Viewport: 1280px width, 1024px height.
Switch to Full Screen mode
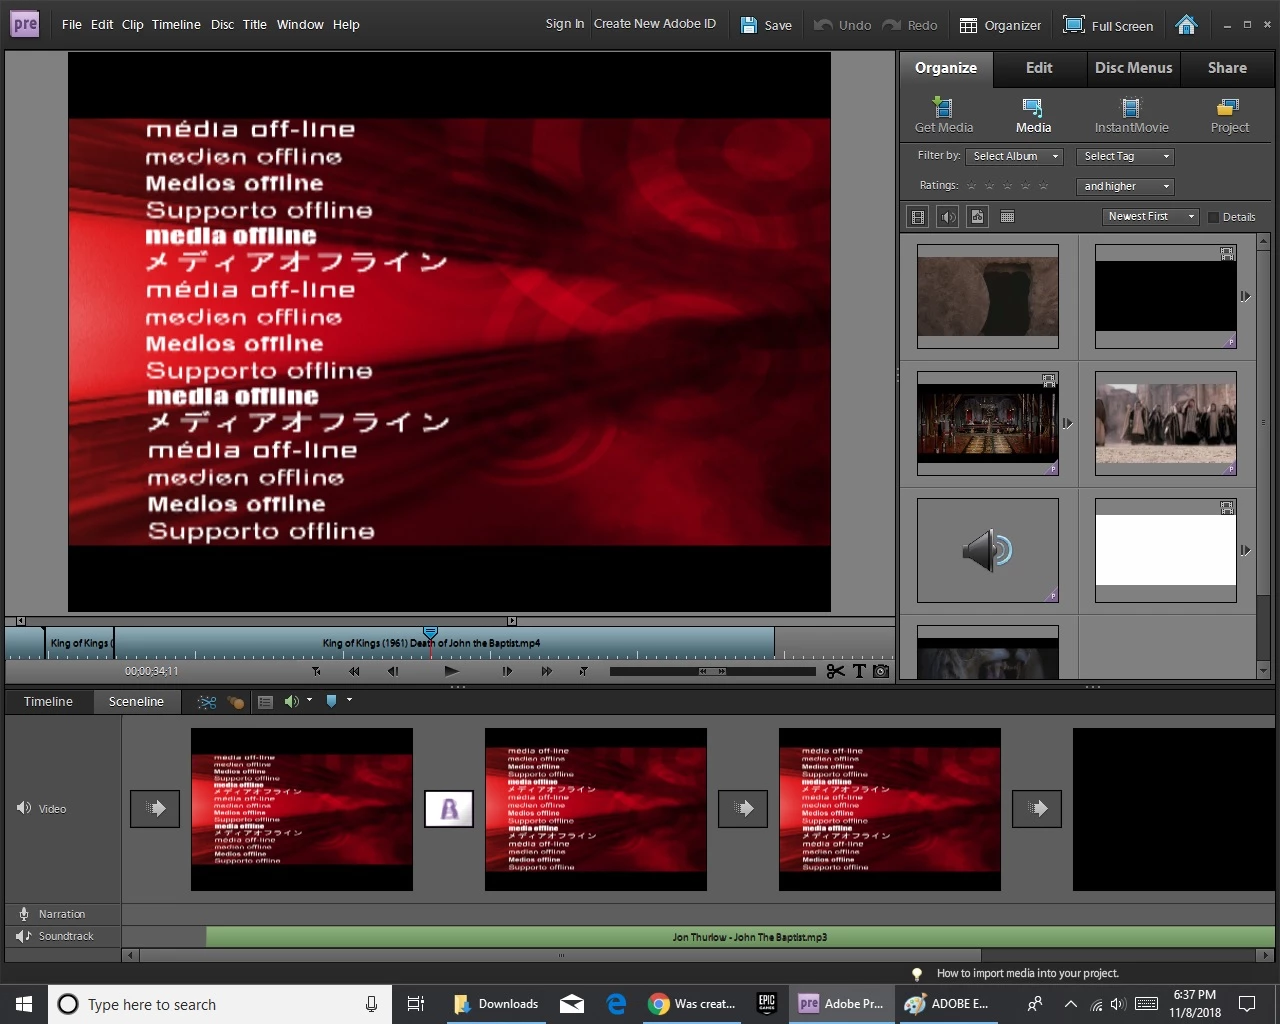point(1108,25)
